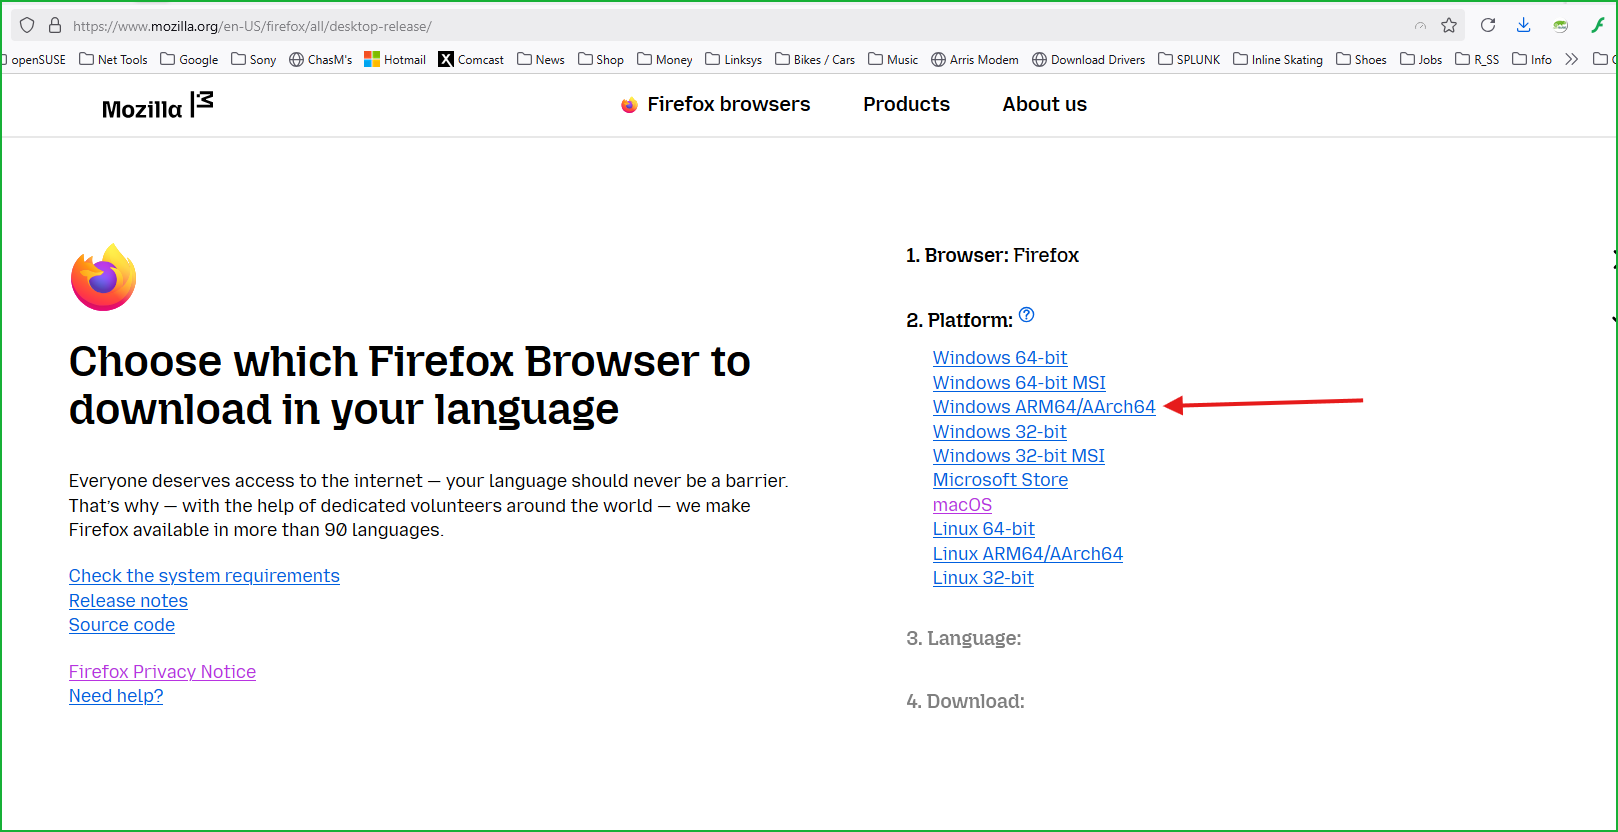
Task: Open the R_SS bookmark folder
Action: coord(1477,59)
